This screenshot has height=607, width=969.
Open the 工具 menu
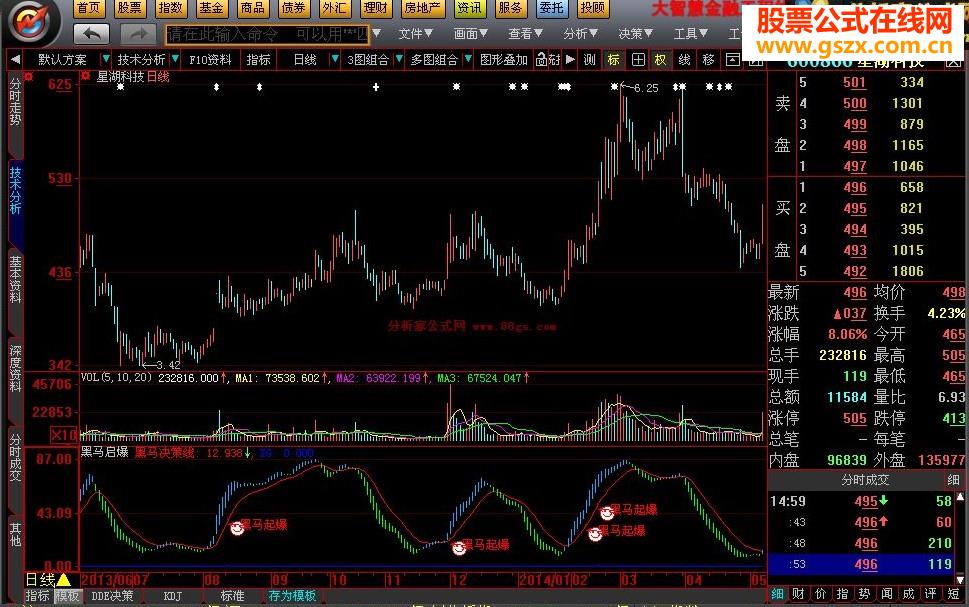click(x=690, y=33)
